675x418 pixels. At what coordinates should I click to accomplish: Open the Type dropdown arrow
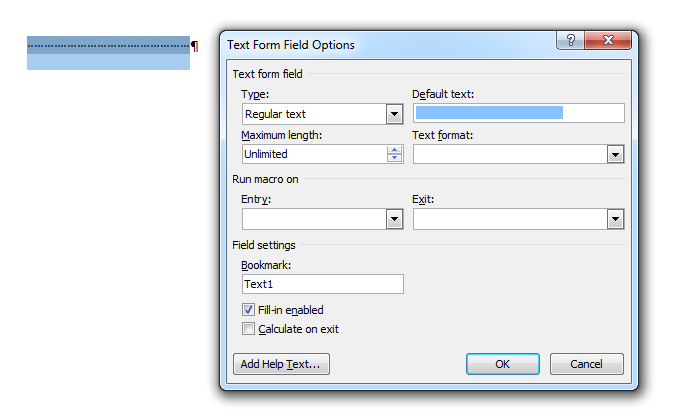(394, 114)
